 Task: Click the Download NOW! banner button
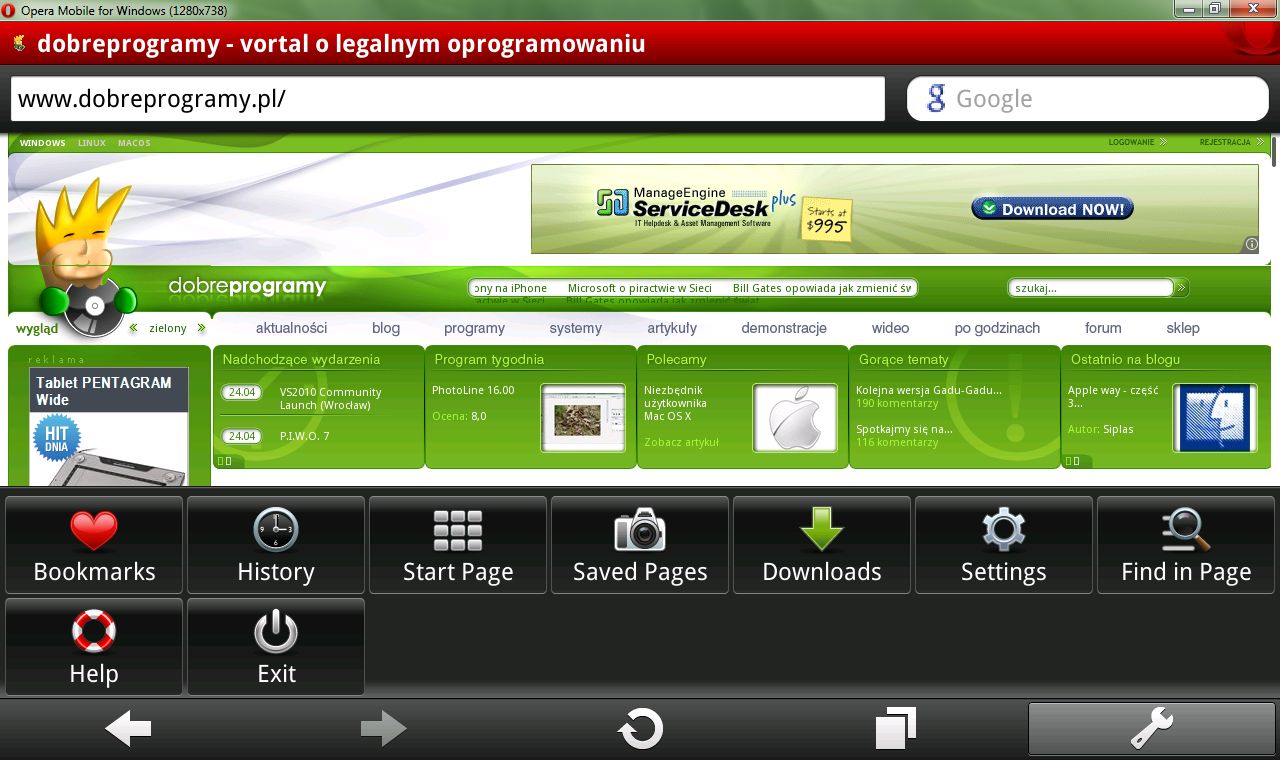[1052, 209]
